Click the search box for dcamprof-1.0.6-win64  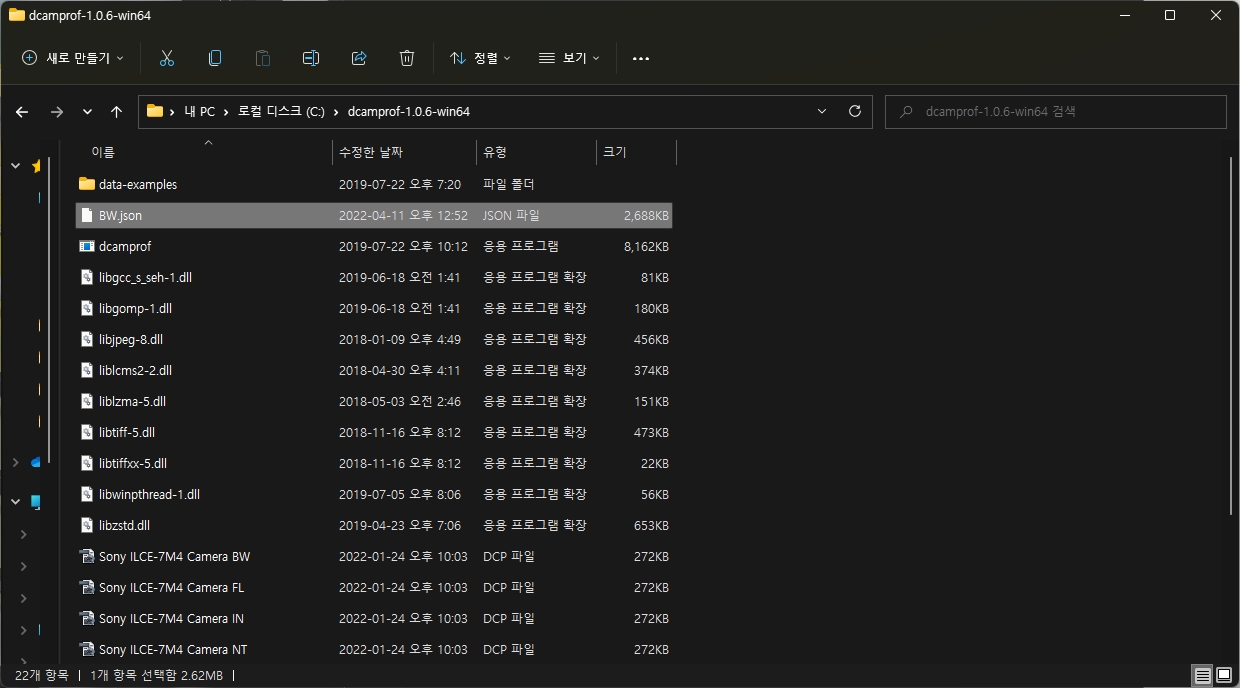[x=1056, y=112]
